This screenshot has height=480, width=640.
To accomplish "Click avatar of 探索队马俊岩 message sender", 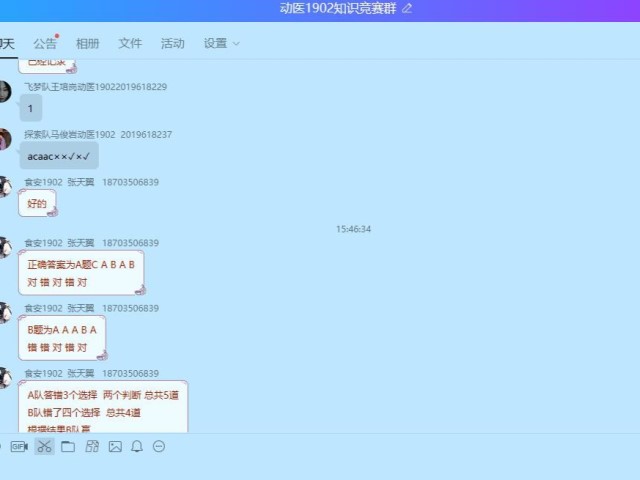I will tap(4, 139).
